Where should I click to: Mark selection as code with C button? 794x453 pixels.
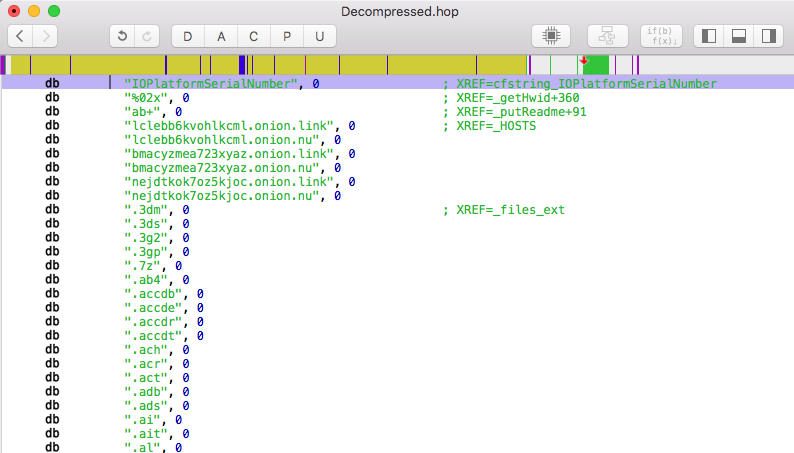click(x=253, y=36)
